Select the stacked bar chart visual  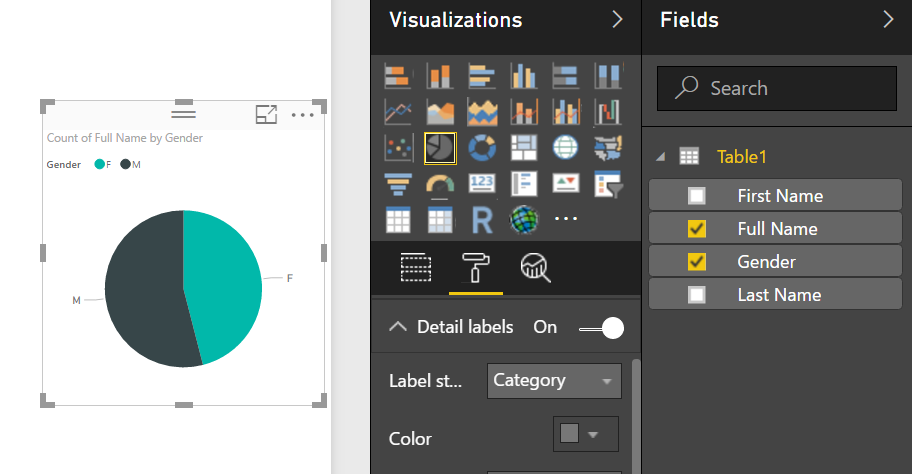[x=398, y=76]
